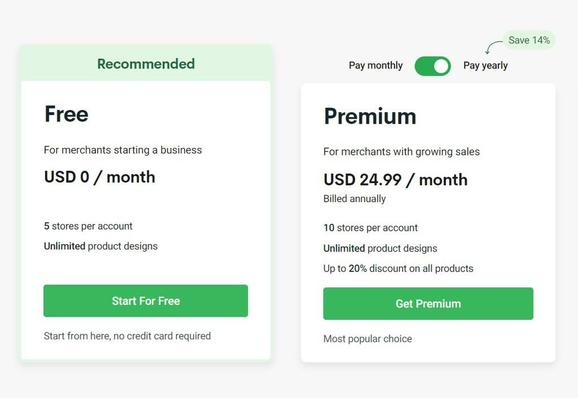
Task: Click the curved arrow near Save 14%
Action: click(x=493, y=47)
